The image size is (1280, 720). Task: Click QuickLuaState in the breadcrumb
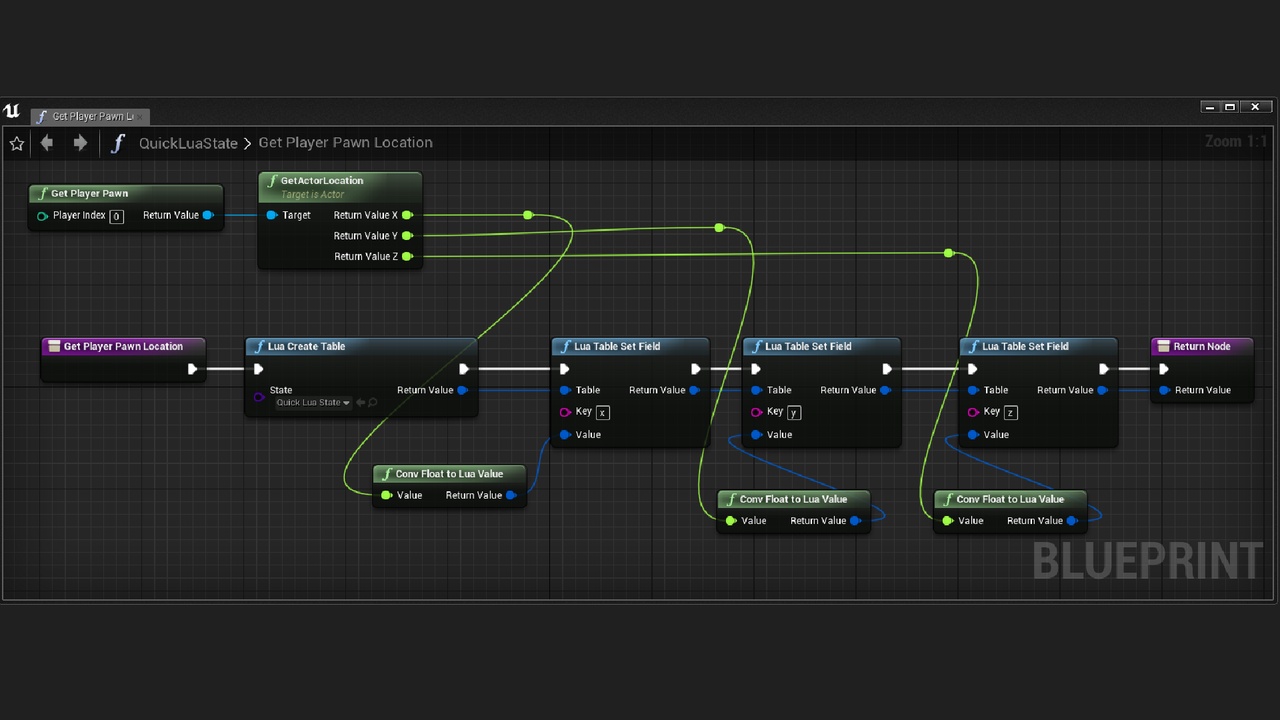click(x=188, y=143)
